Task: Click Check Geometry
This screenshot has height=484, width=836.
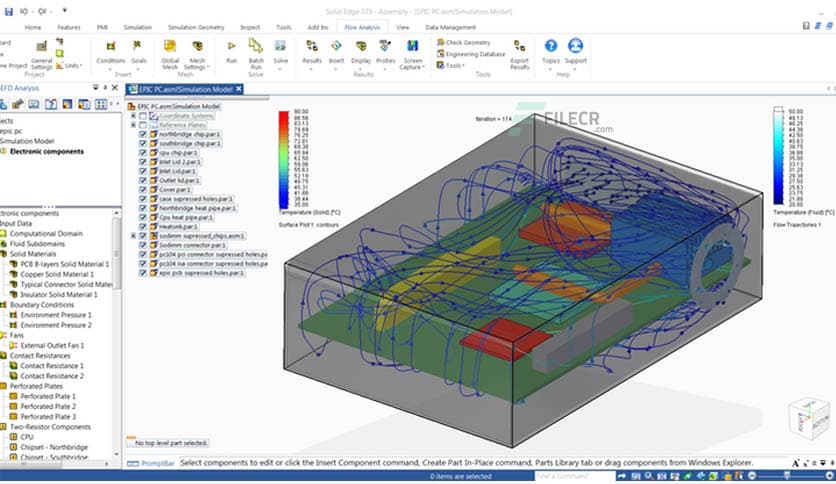Action: pyautogui.click(x=463, y=42)
